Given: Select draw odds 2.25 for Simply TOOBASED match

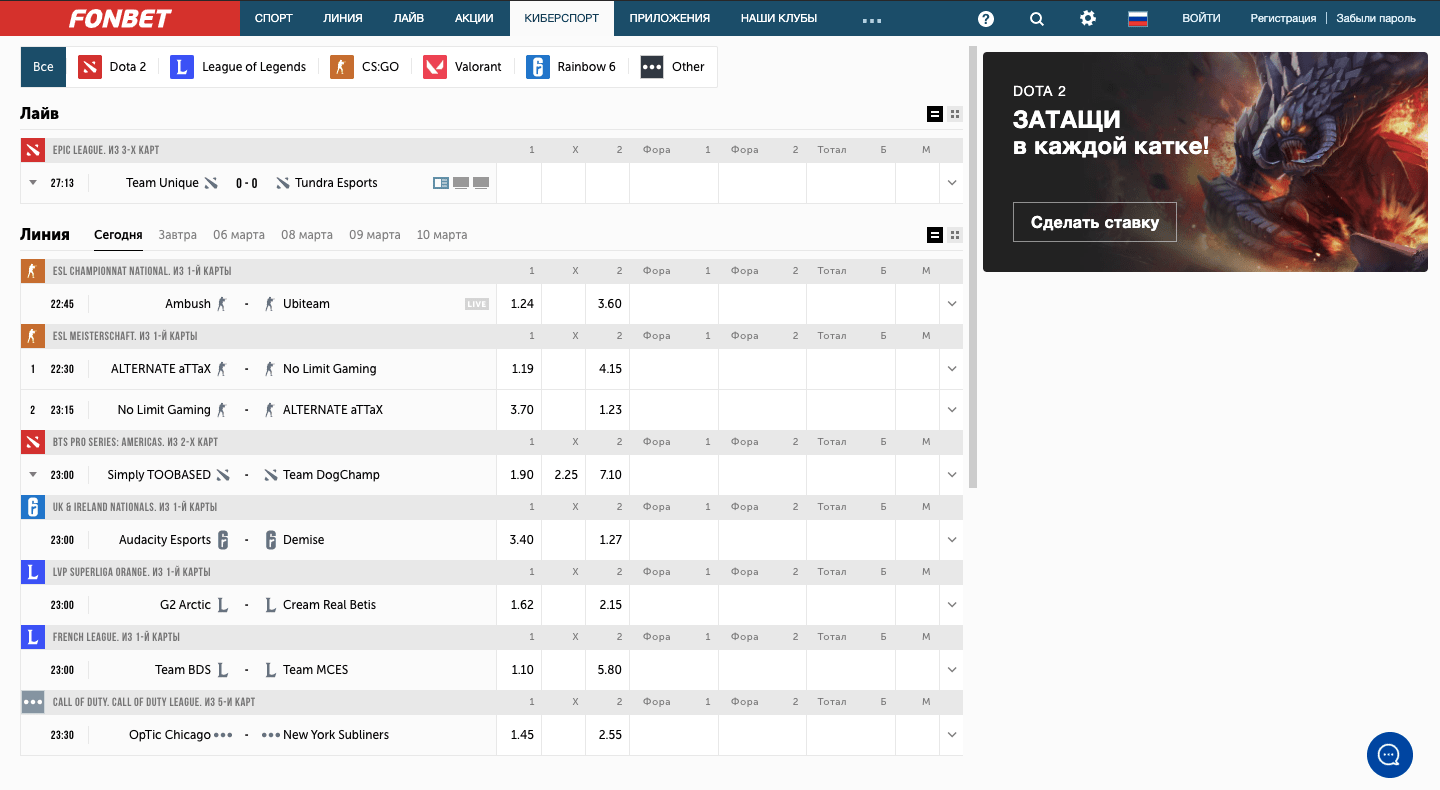Looking at the screenshot, I should [x=566, y=475].
